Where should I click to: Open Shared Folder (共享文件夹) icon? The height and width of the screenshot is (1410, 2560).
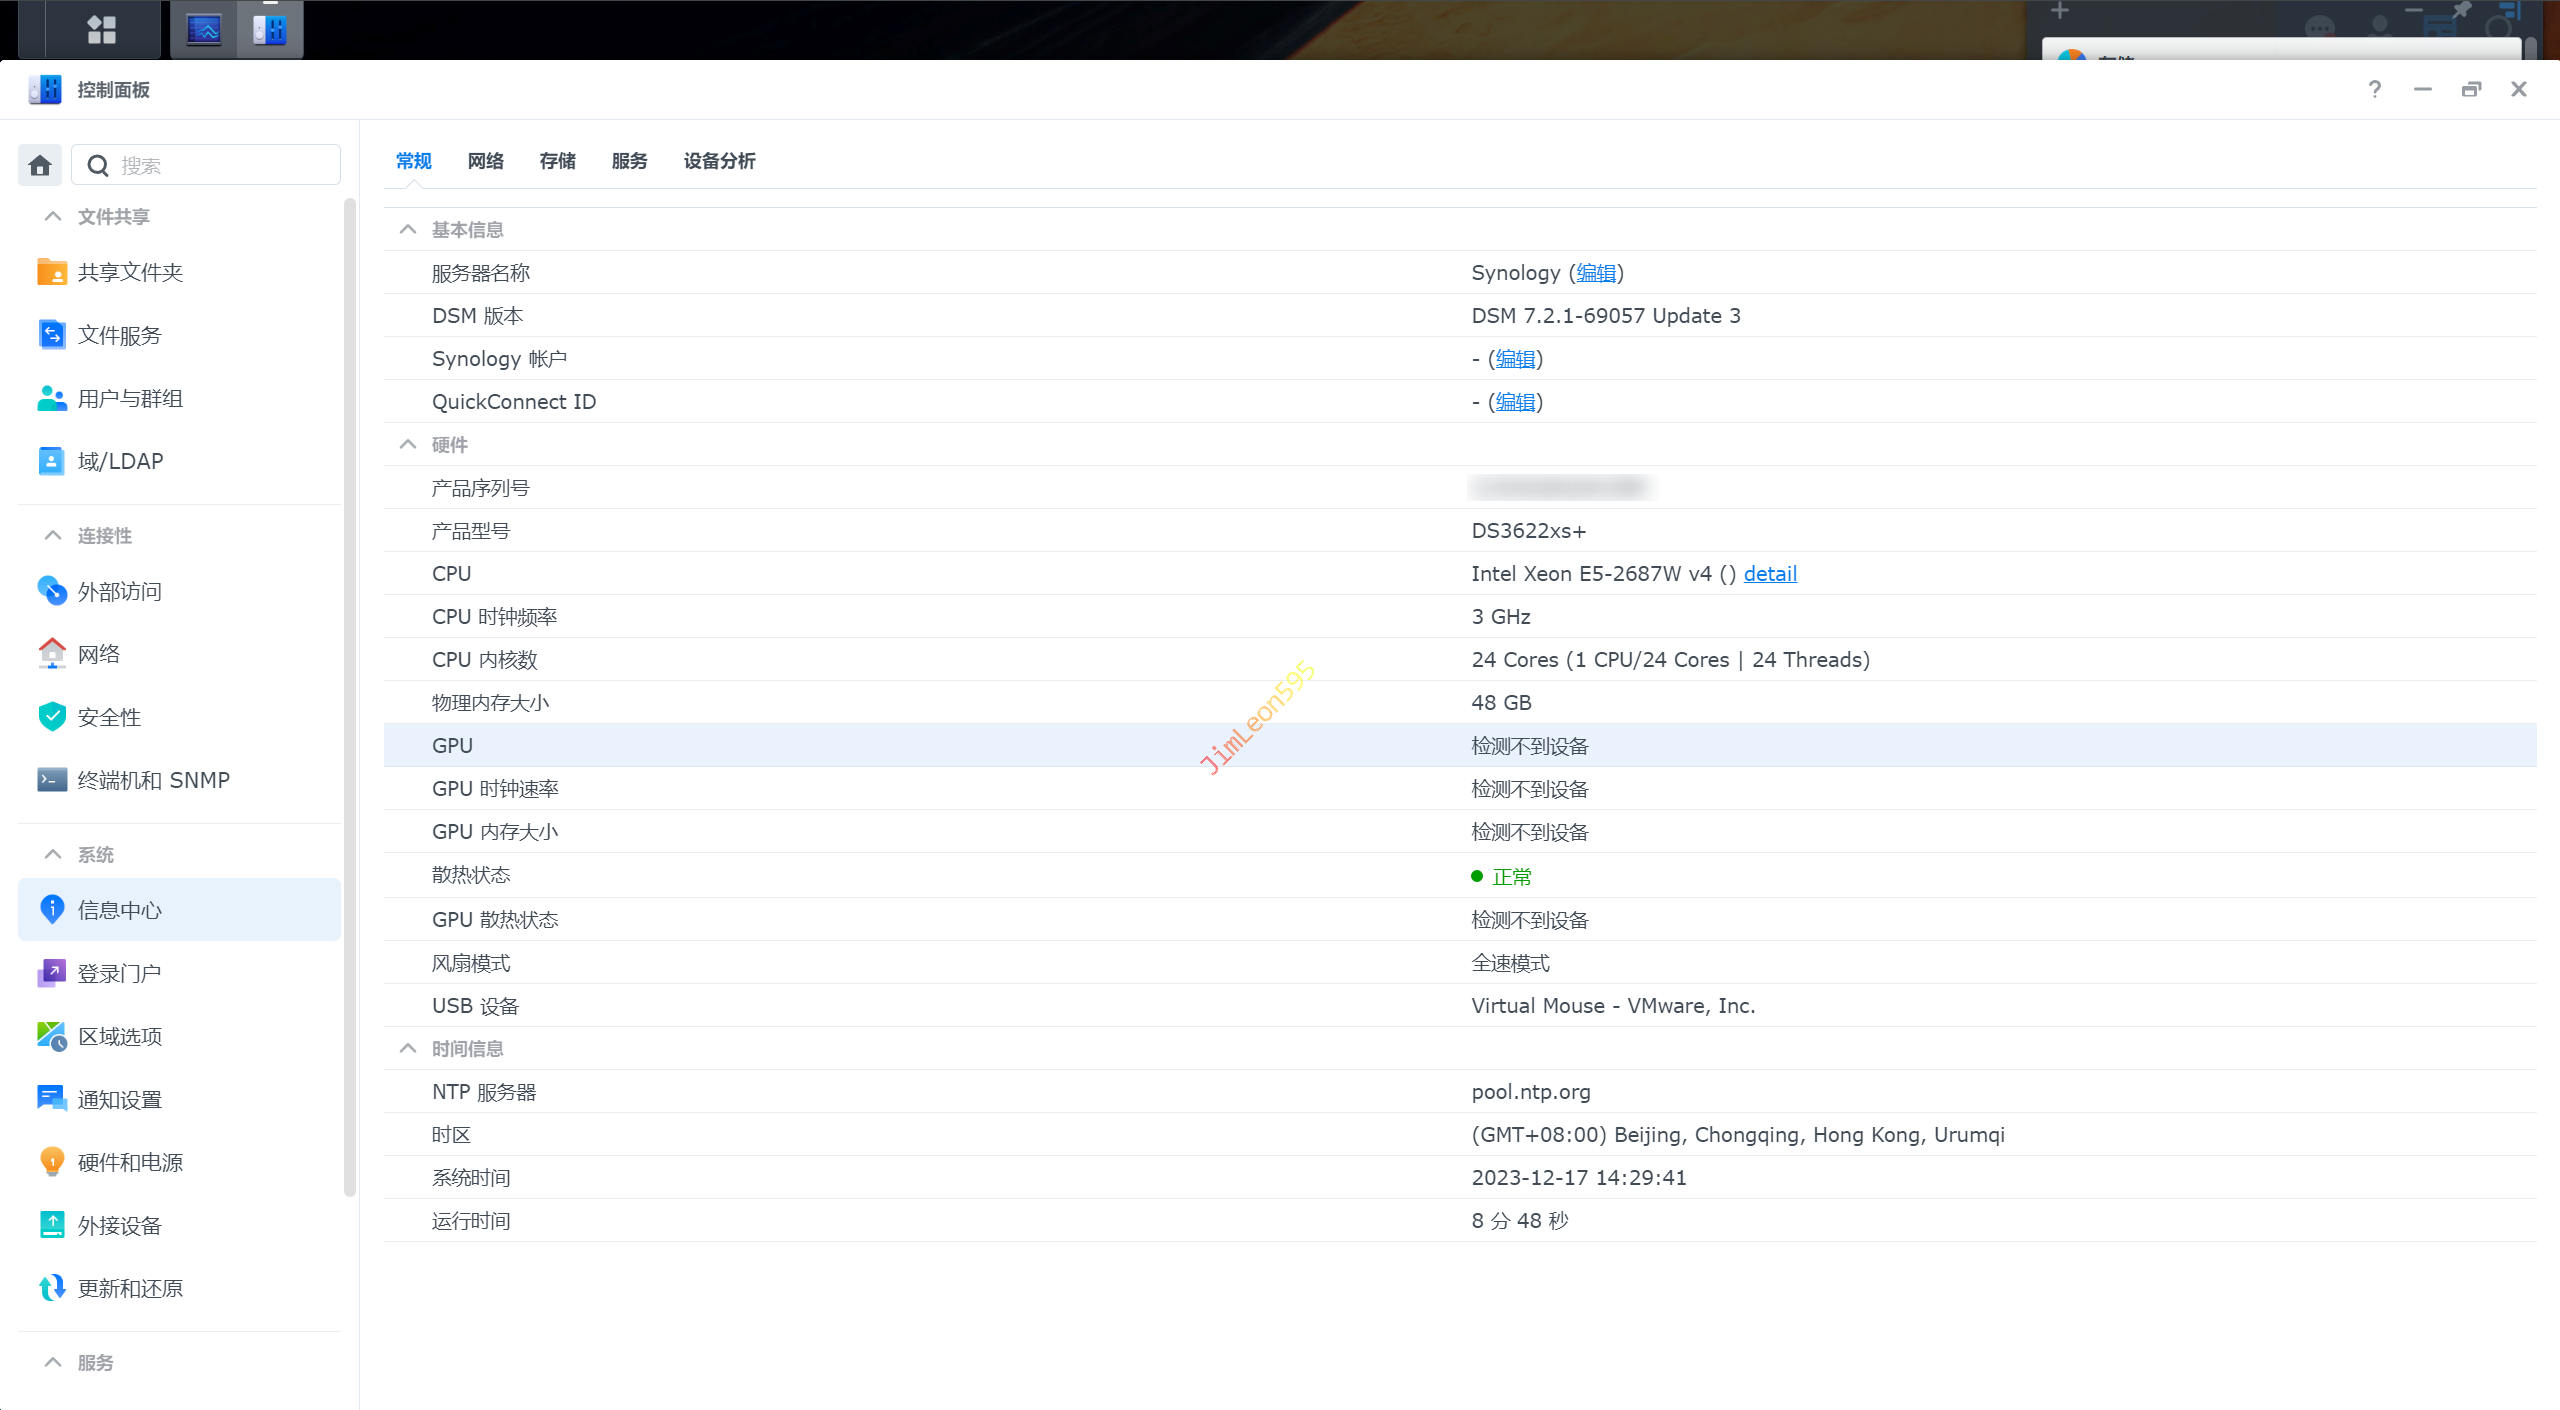pyautogui.click(x=51, y=272)
